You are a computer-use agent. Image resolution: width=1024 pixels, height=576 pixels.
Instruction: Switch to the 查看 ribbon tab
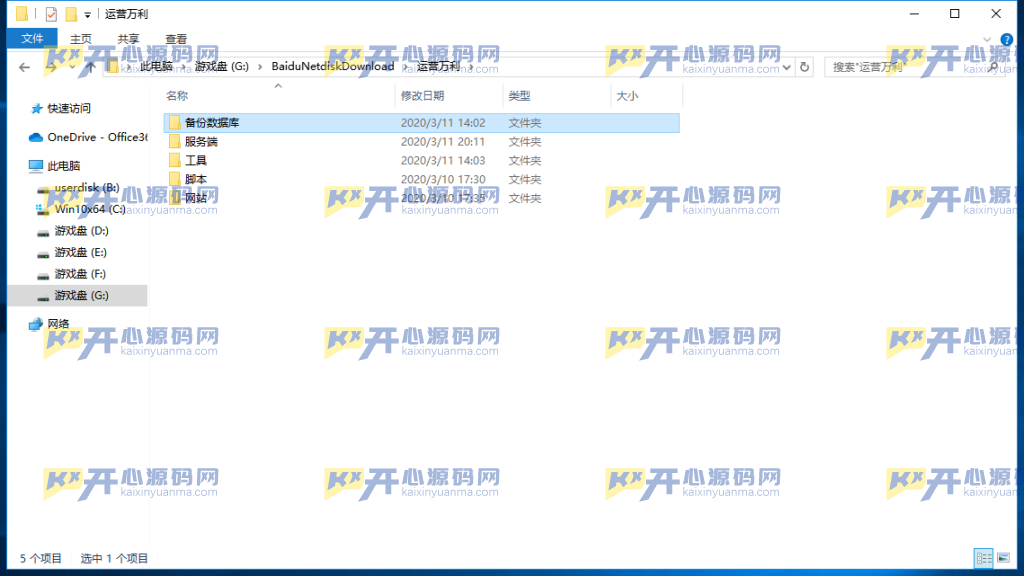176,39
